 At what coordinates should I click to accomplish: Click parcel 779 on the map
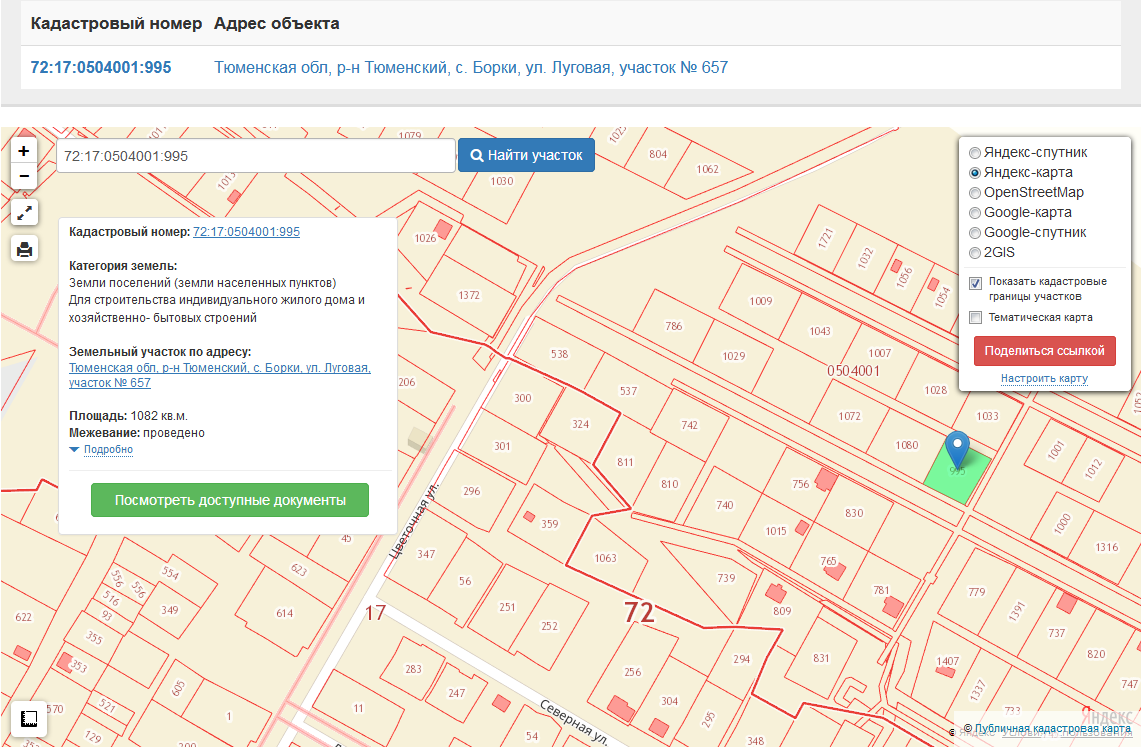click(x=976, y=592)
